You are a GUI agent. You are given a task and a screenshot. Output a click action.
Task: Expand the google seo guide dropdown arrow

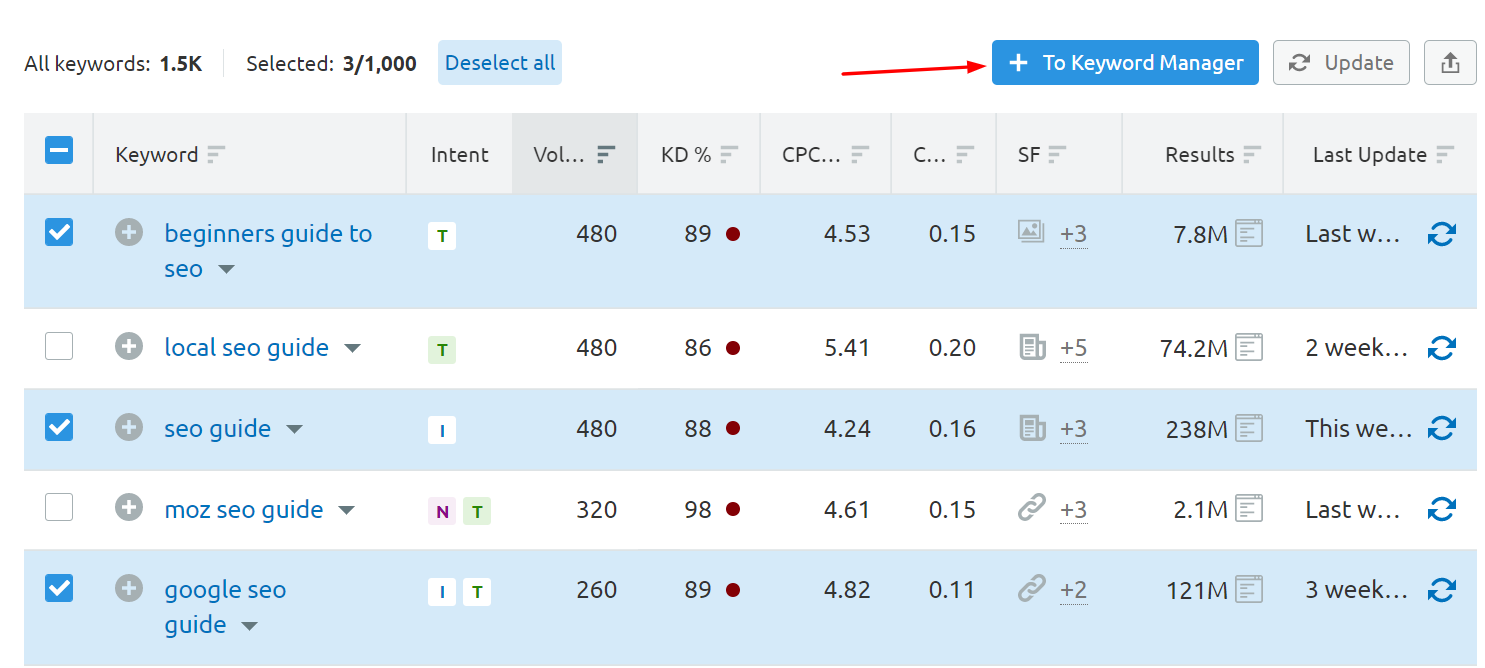249,625
